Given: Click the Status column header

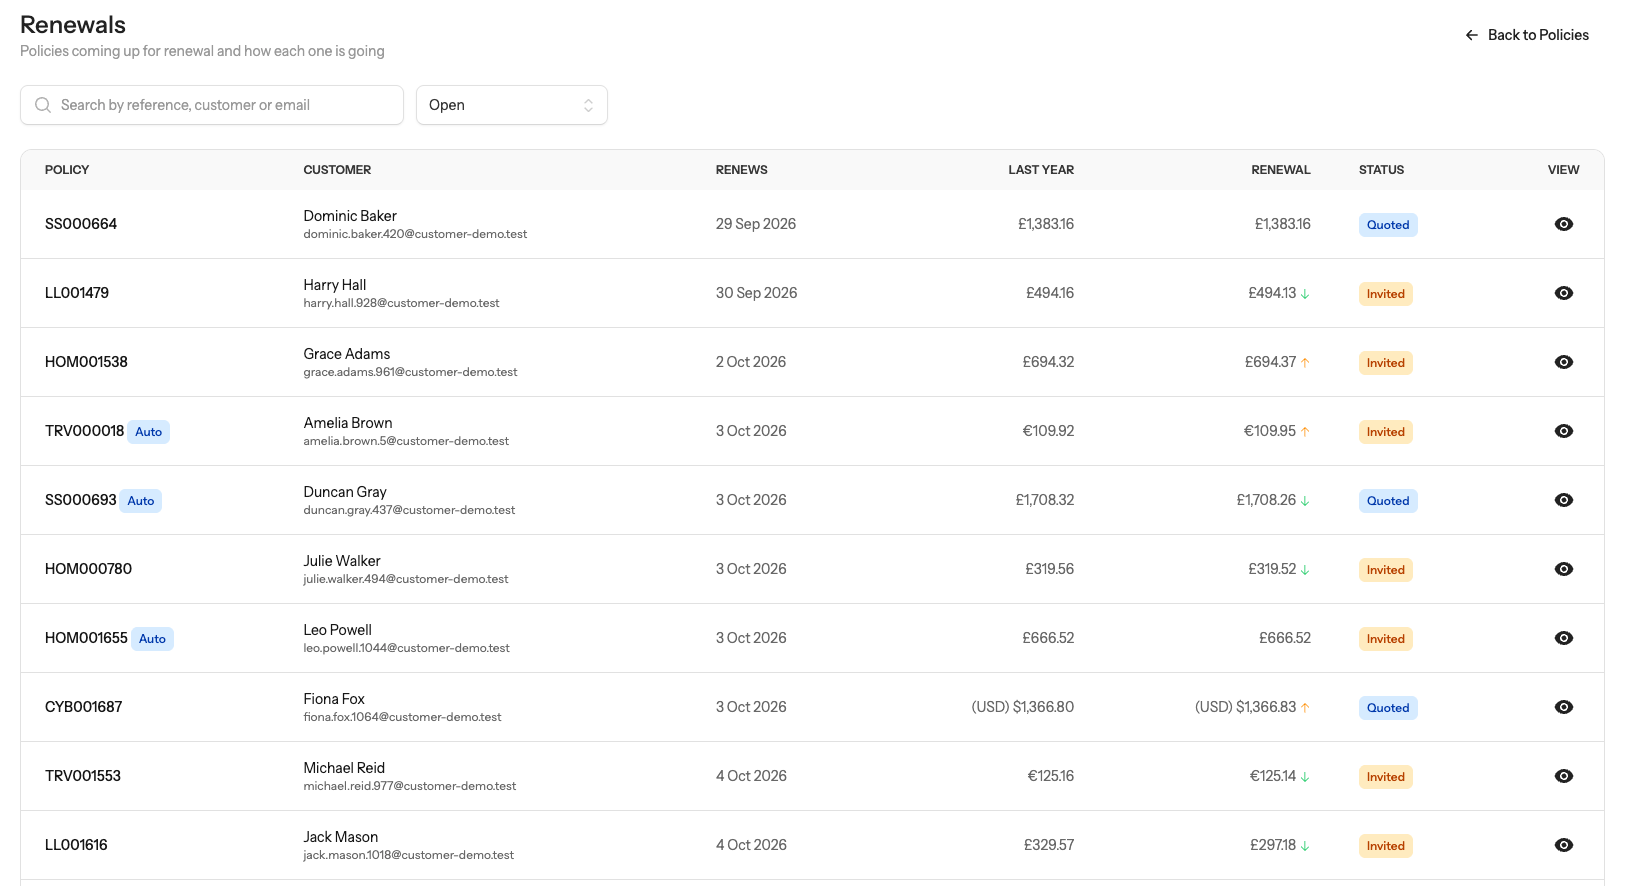Looking at the screenshot, I should (x=1381, y=170).
